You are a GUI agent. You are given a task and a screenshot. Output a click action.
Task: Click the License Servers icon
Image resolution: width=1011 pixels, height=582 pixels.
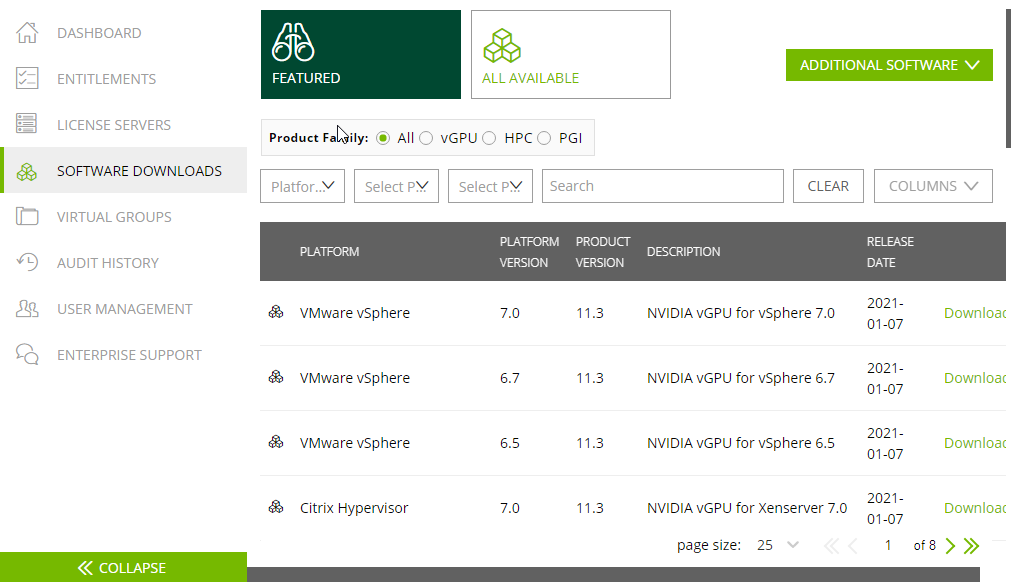pos(27,124)
